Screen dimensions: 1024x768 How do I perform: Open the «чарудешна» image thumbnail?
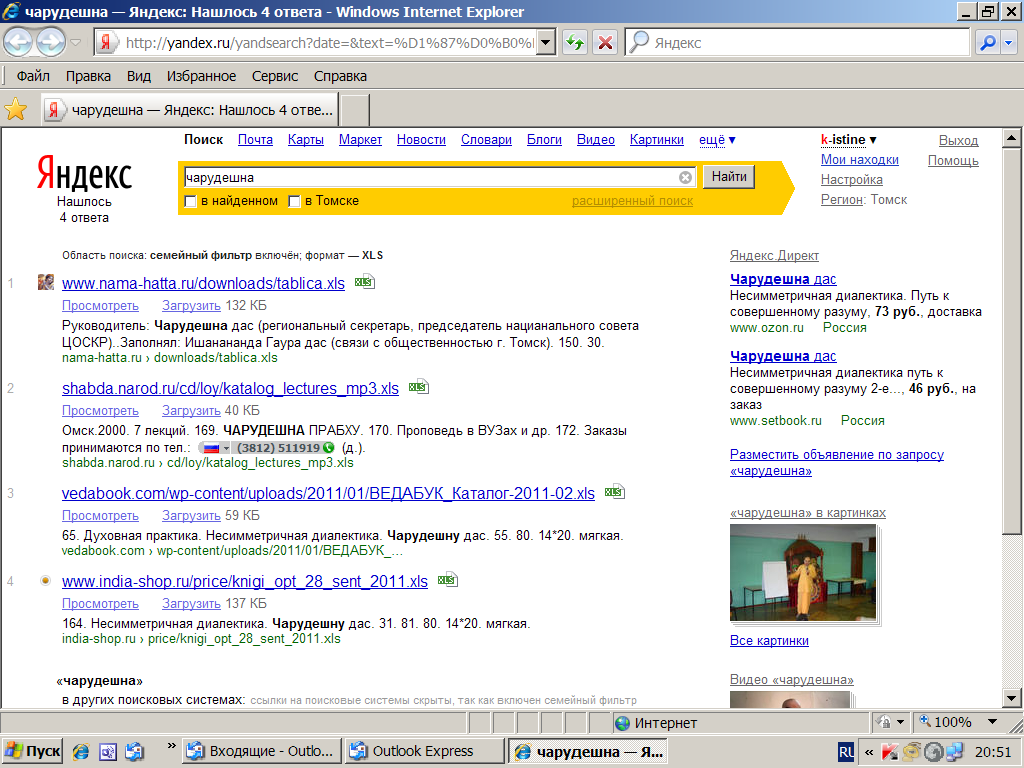pos(803,573)
